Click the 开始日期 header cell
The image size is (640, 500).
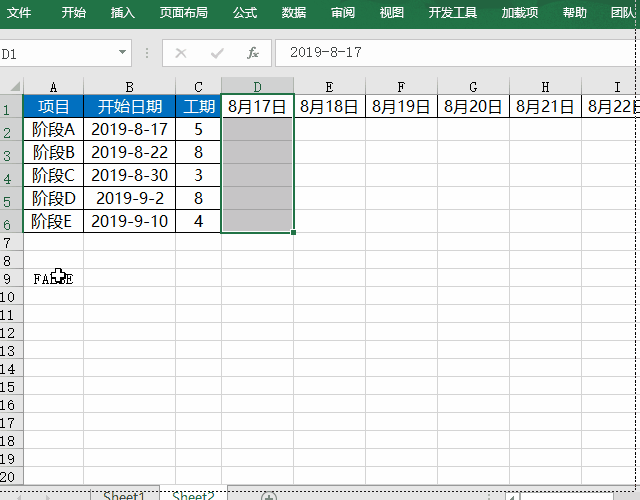[129, 107]
